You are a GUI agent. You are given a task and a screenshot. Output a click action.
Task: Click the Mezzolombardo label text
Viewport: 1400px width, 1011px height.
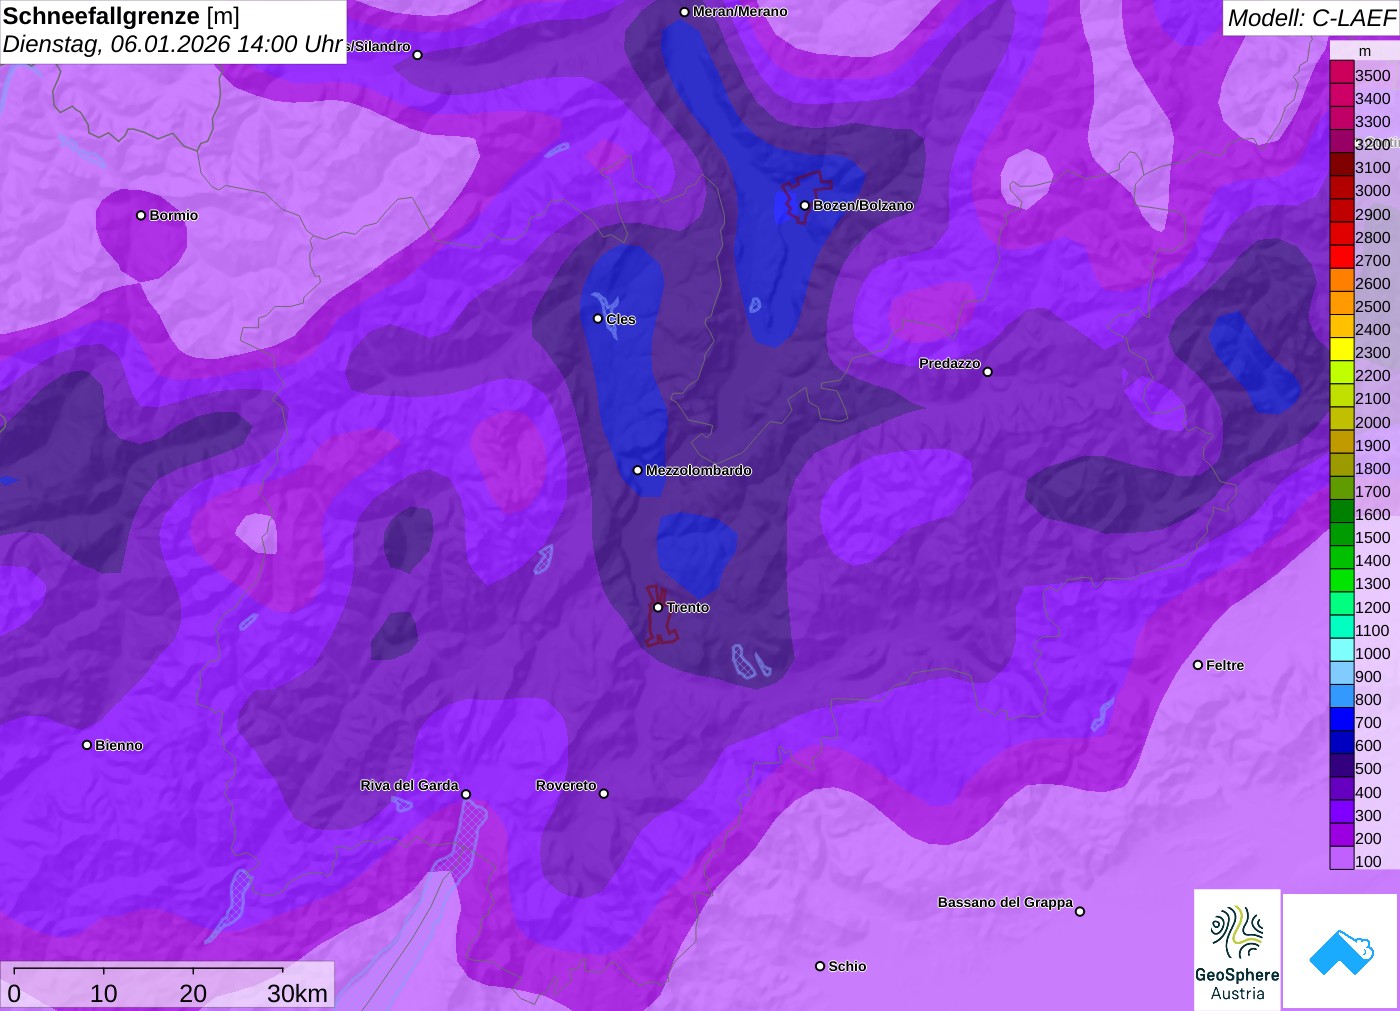[x=698, y=470]
